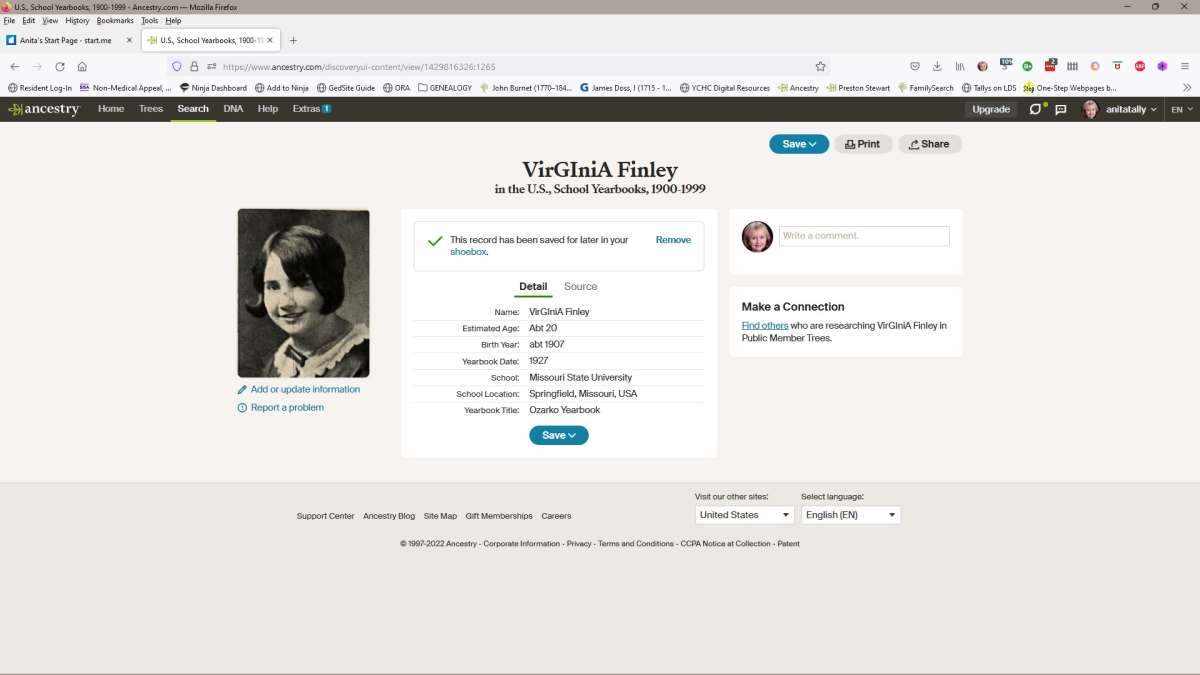Switch to Anita's Start Page tab
The height and width of the screenshot is (675, 1200).
66,40
